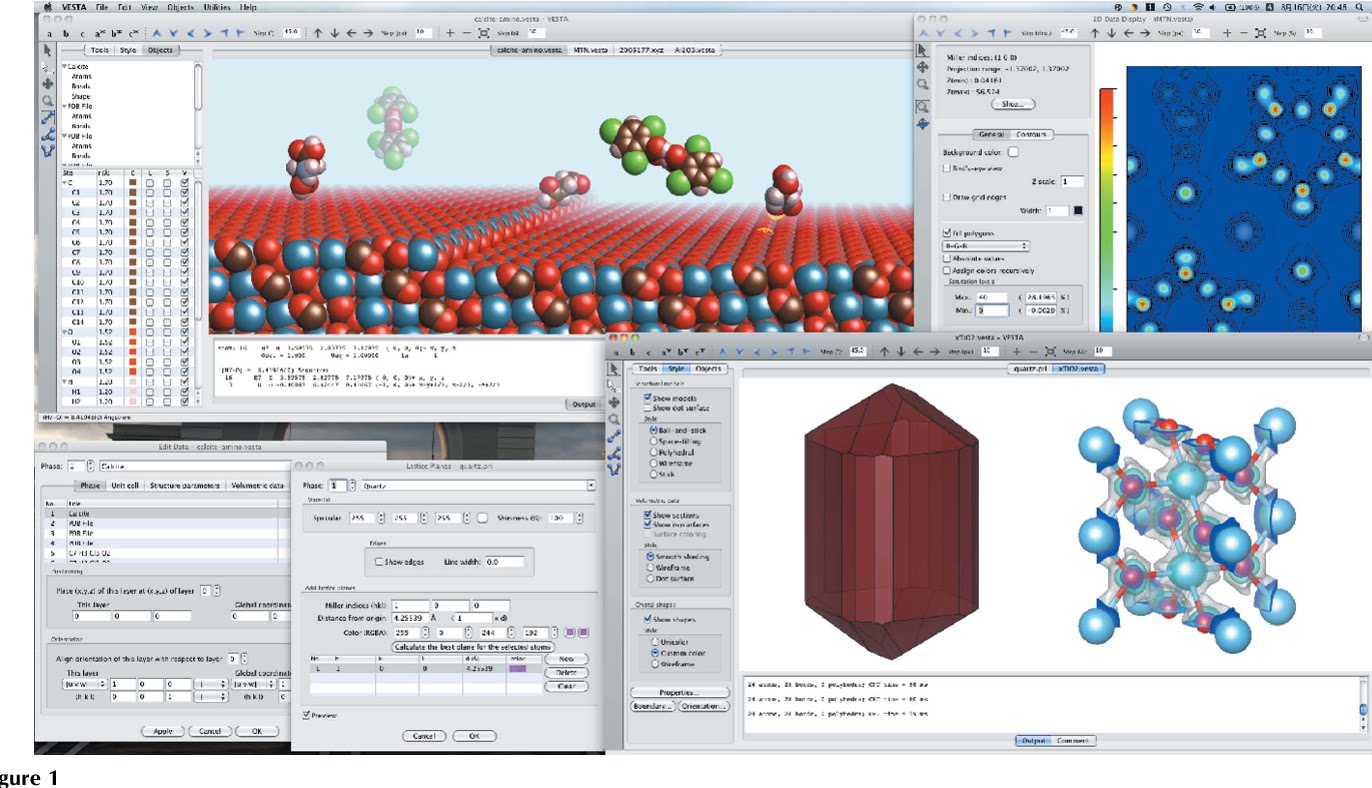
Task: Select Polyhedral style radio button
Action: [654, 452]
